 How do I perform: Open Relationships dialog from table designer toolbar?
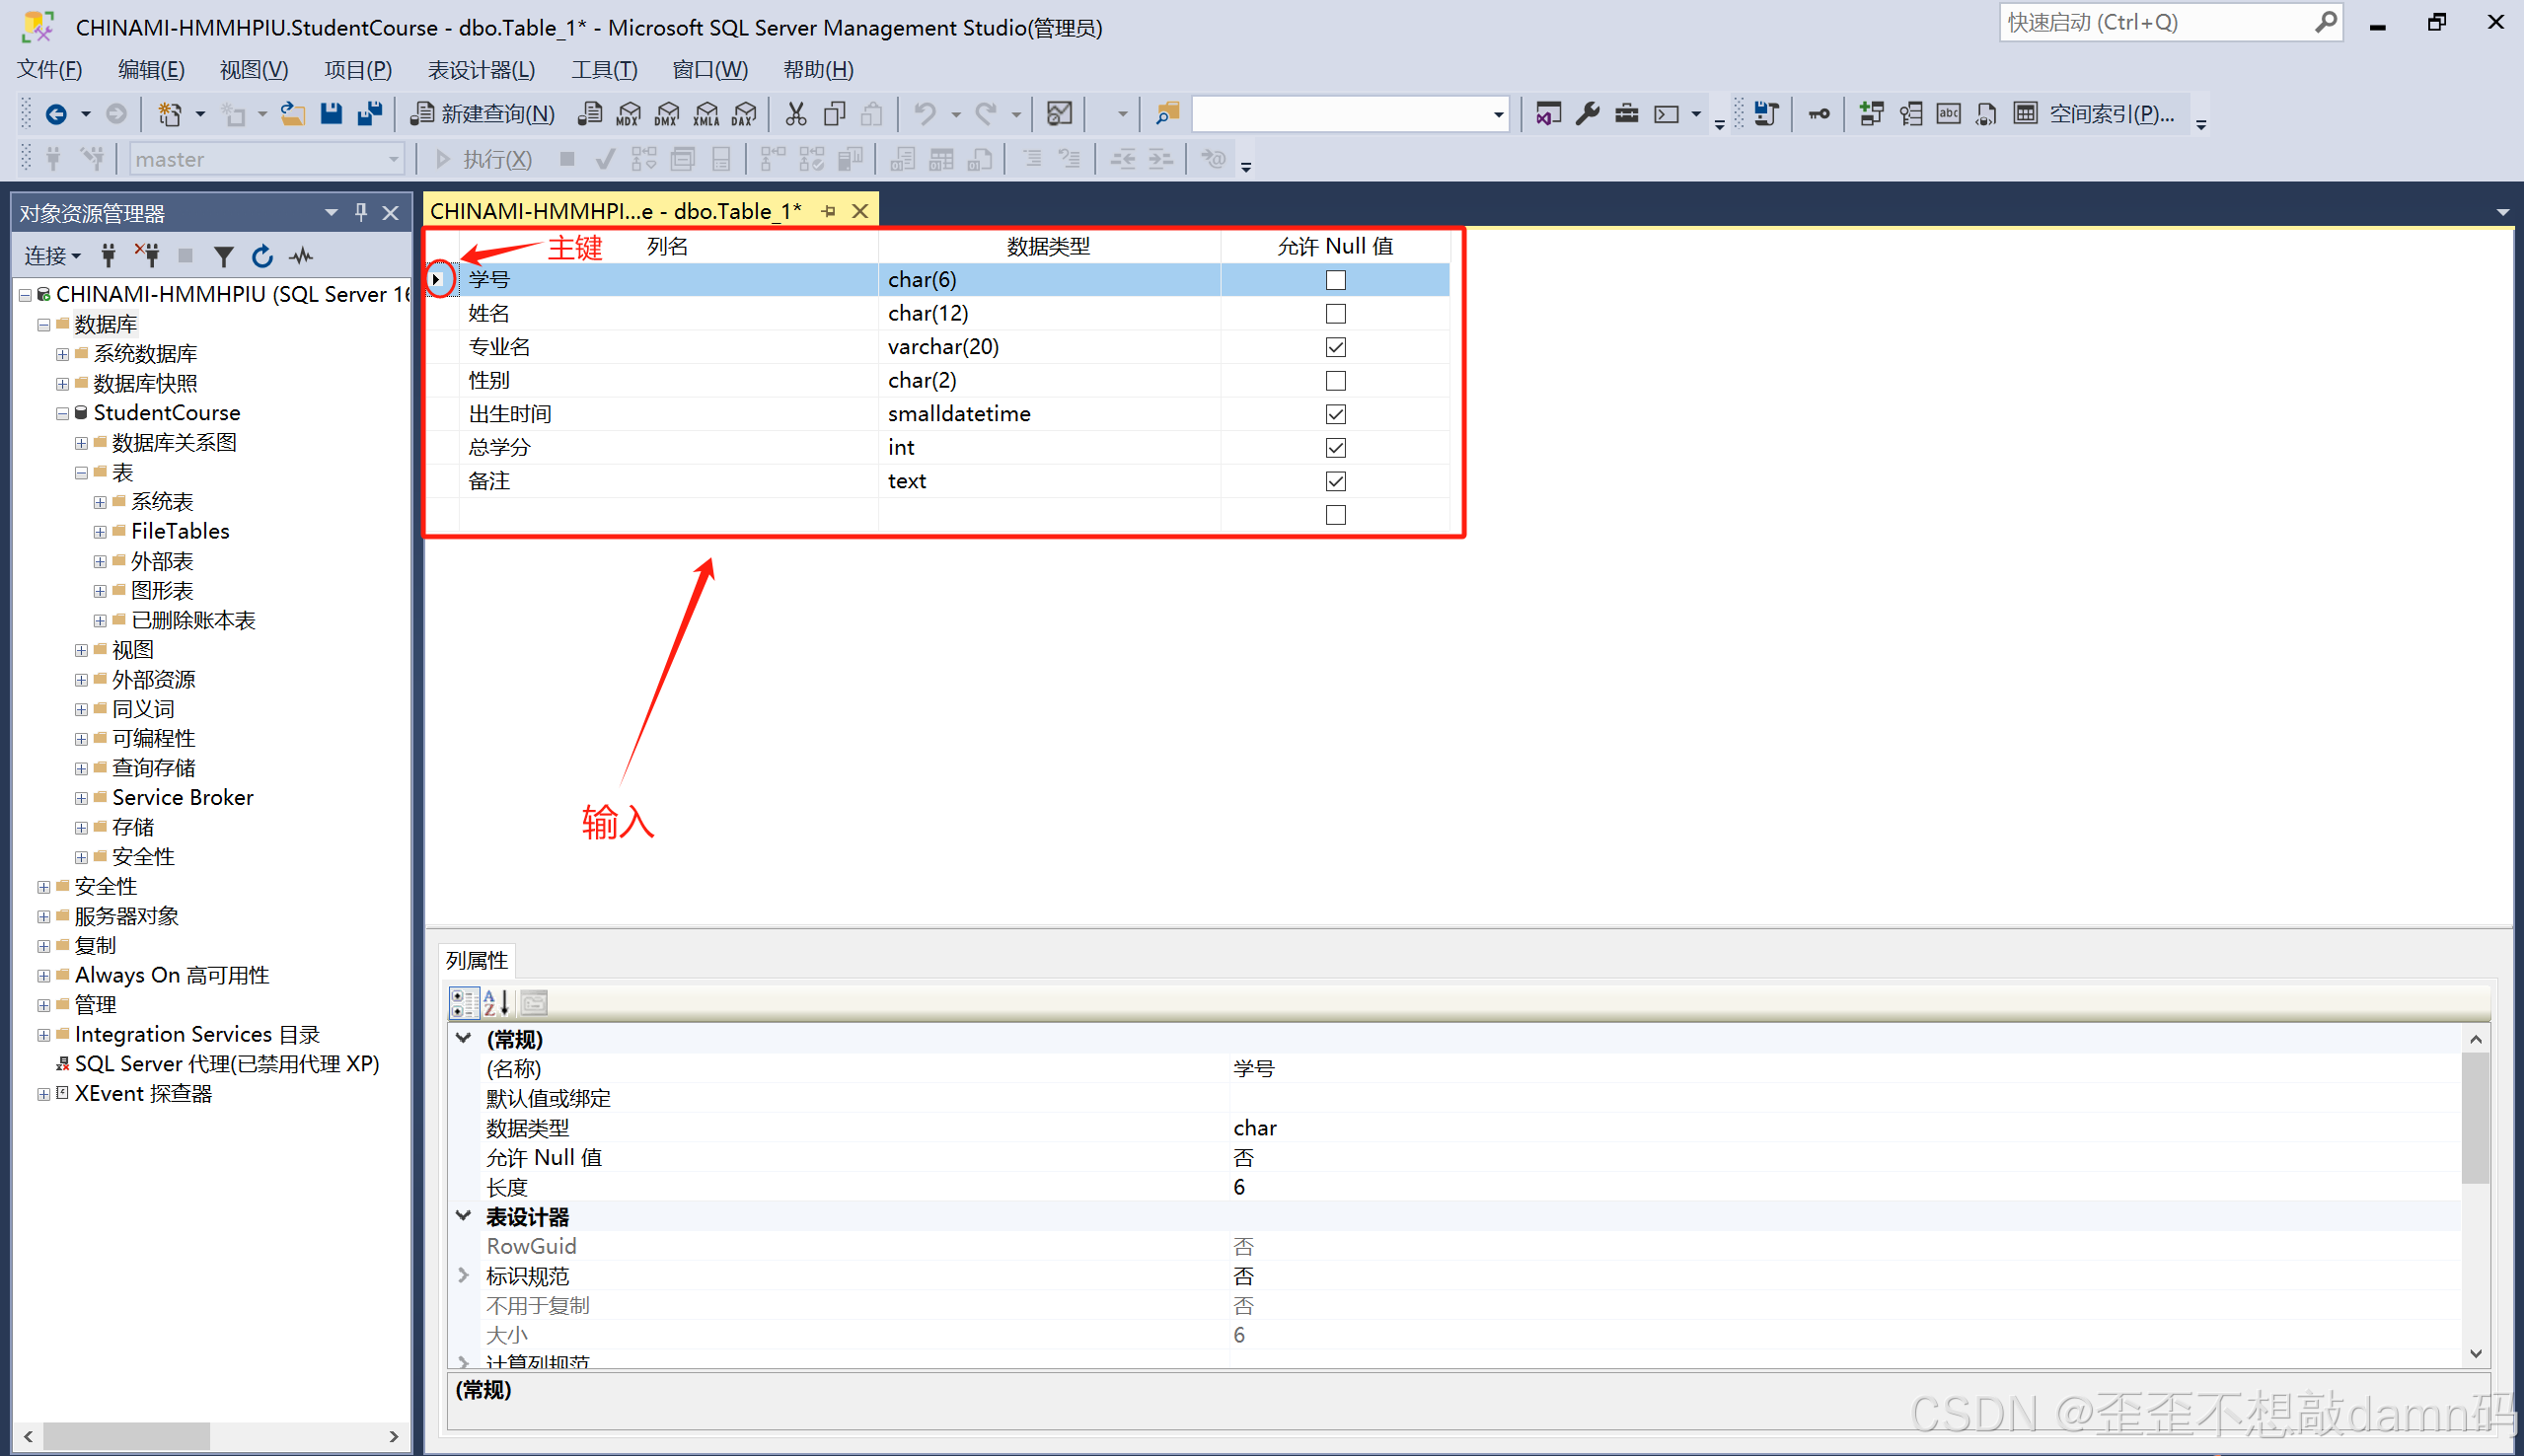(x=1871, y=114)
